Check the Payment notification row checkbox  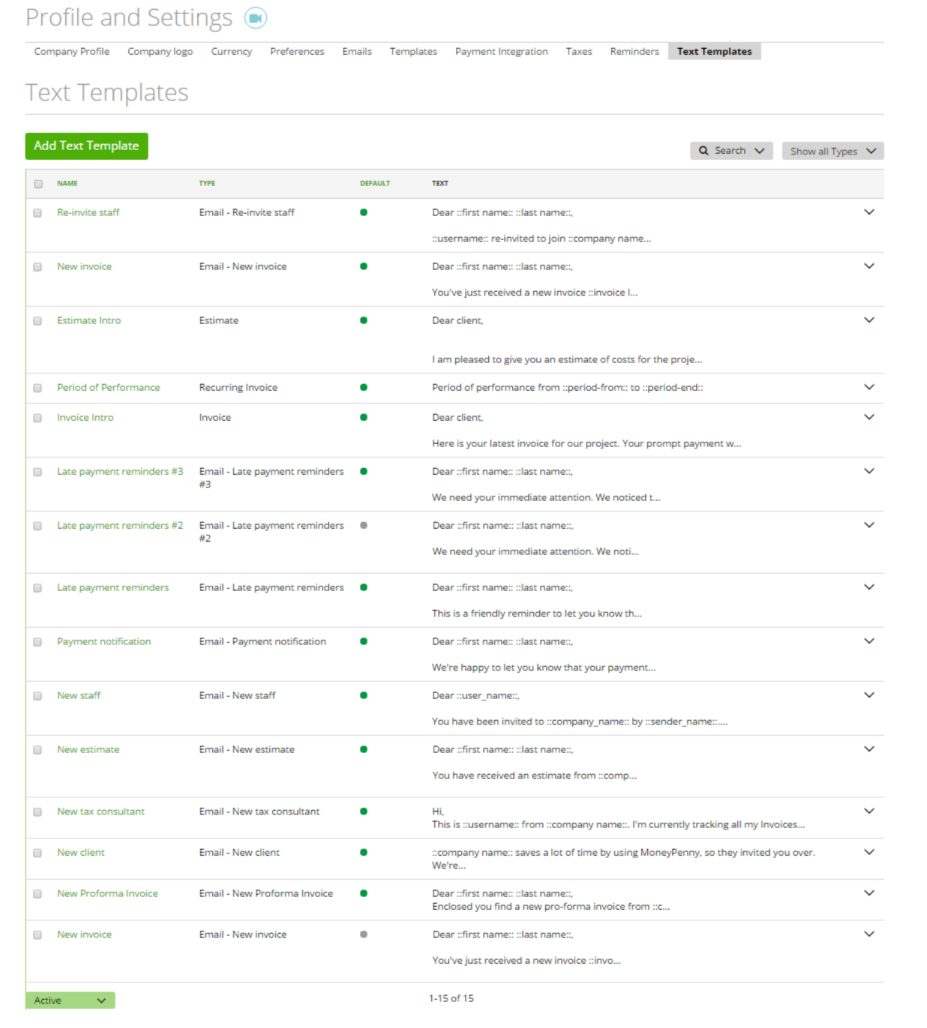coord(37,641)
